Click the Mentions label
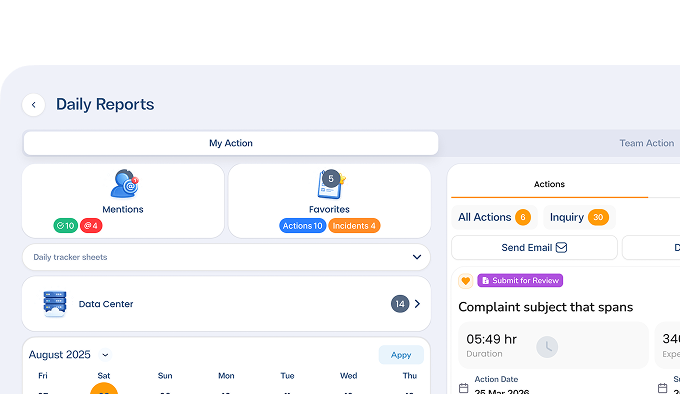 pyautogui.click(x=123, y=209)
